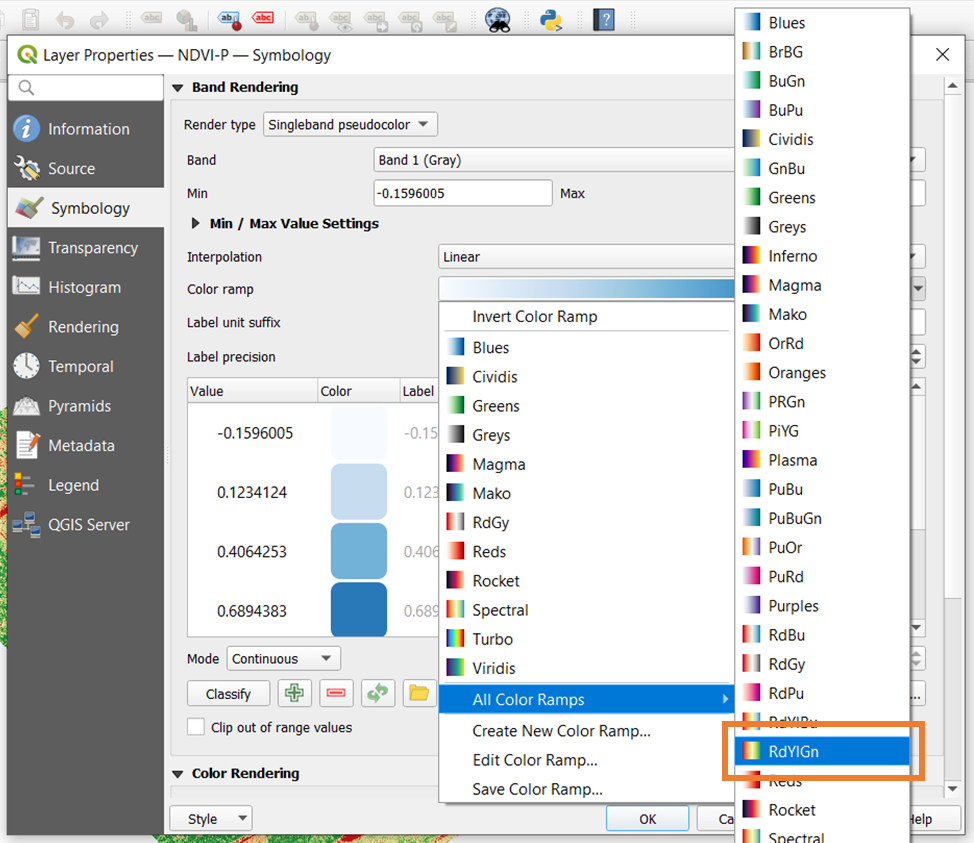
Task: Choose Edit Color Ramp... entry
Action: pyautogui.click(x=586, y=760)
